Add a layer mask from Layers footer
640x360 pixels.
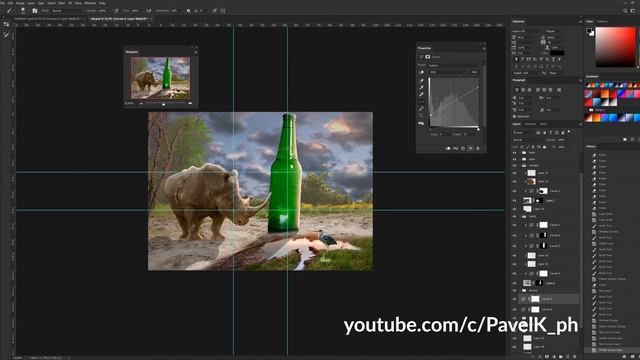(x=547, y=356)
